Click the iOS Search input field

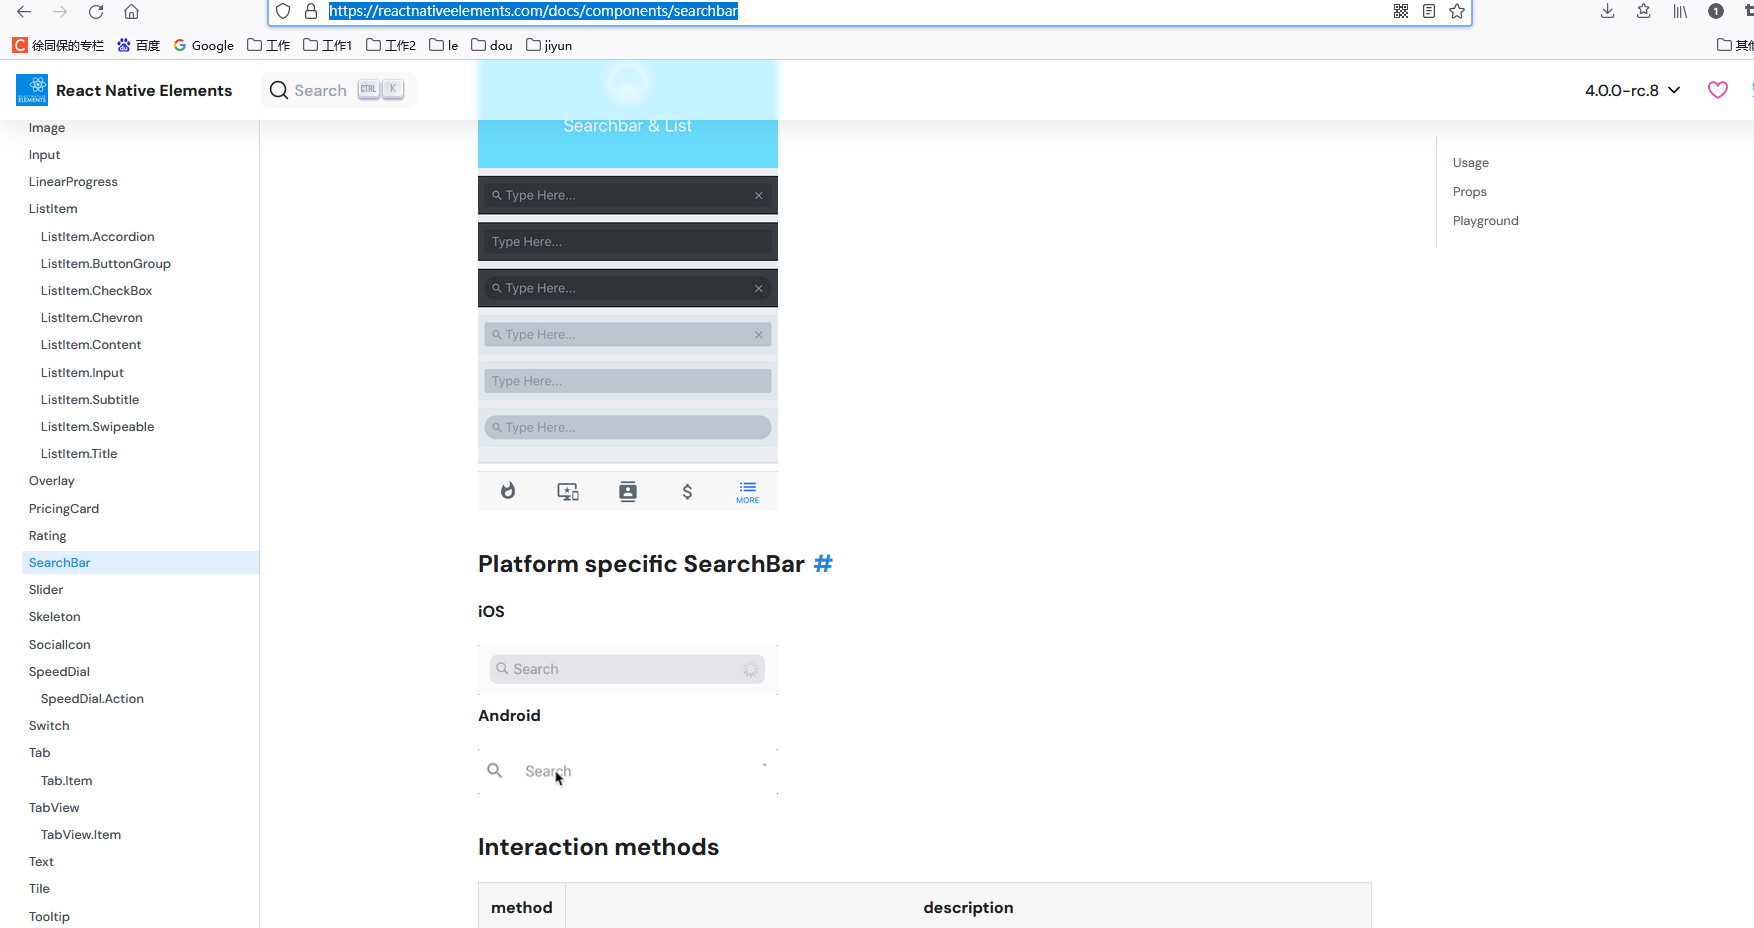[x=627, y=669]
